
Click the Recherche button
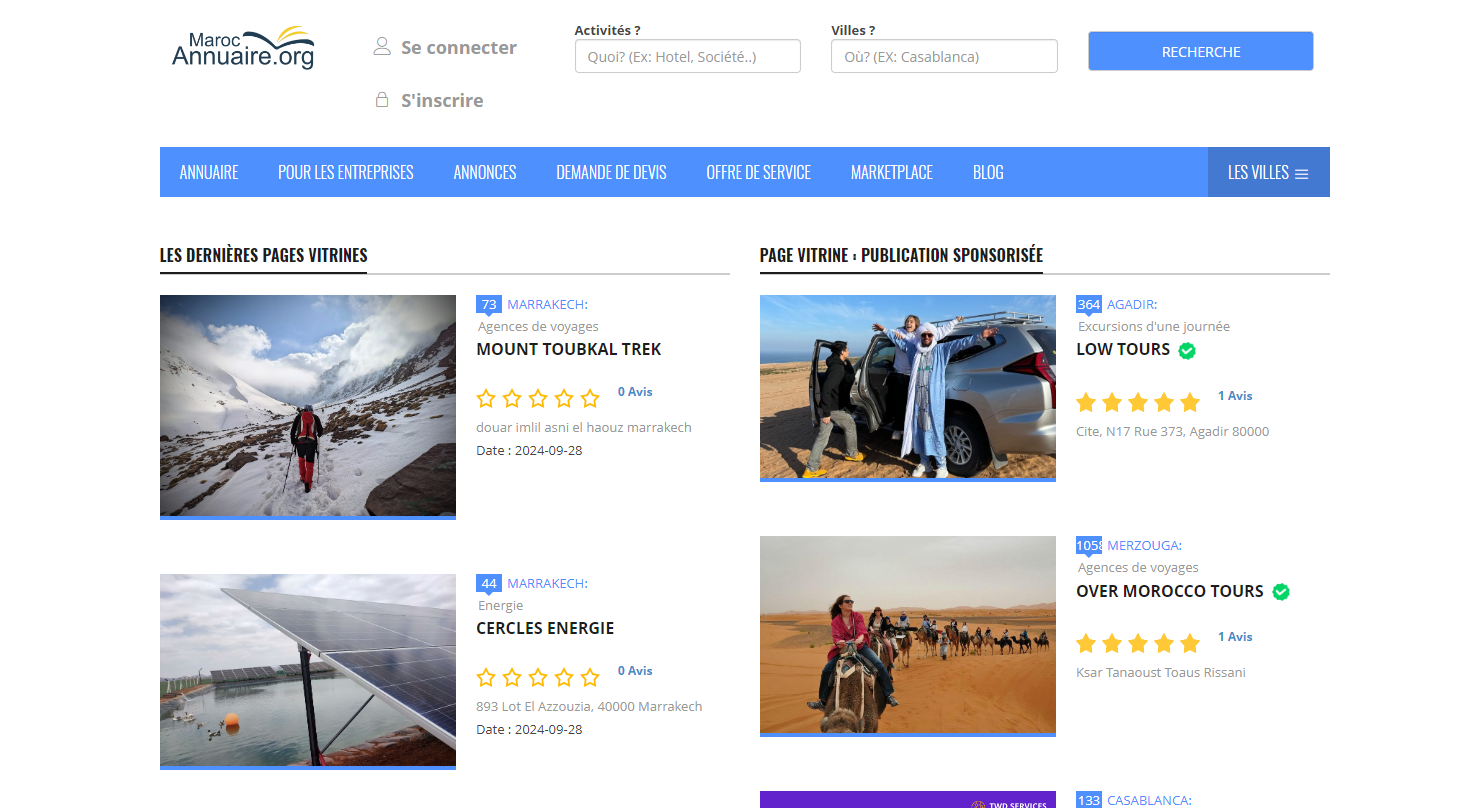[x=1201, y=51]
